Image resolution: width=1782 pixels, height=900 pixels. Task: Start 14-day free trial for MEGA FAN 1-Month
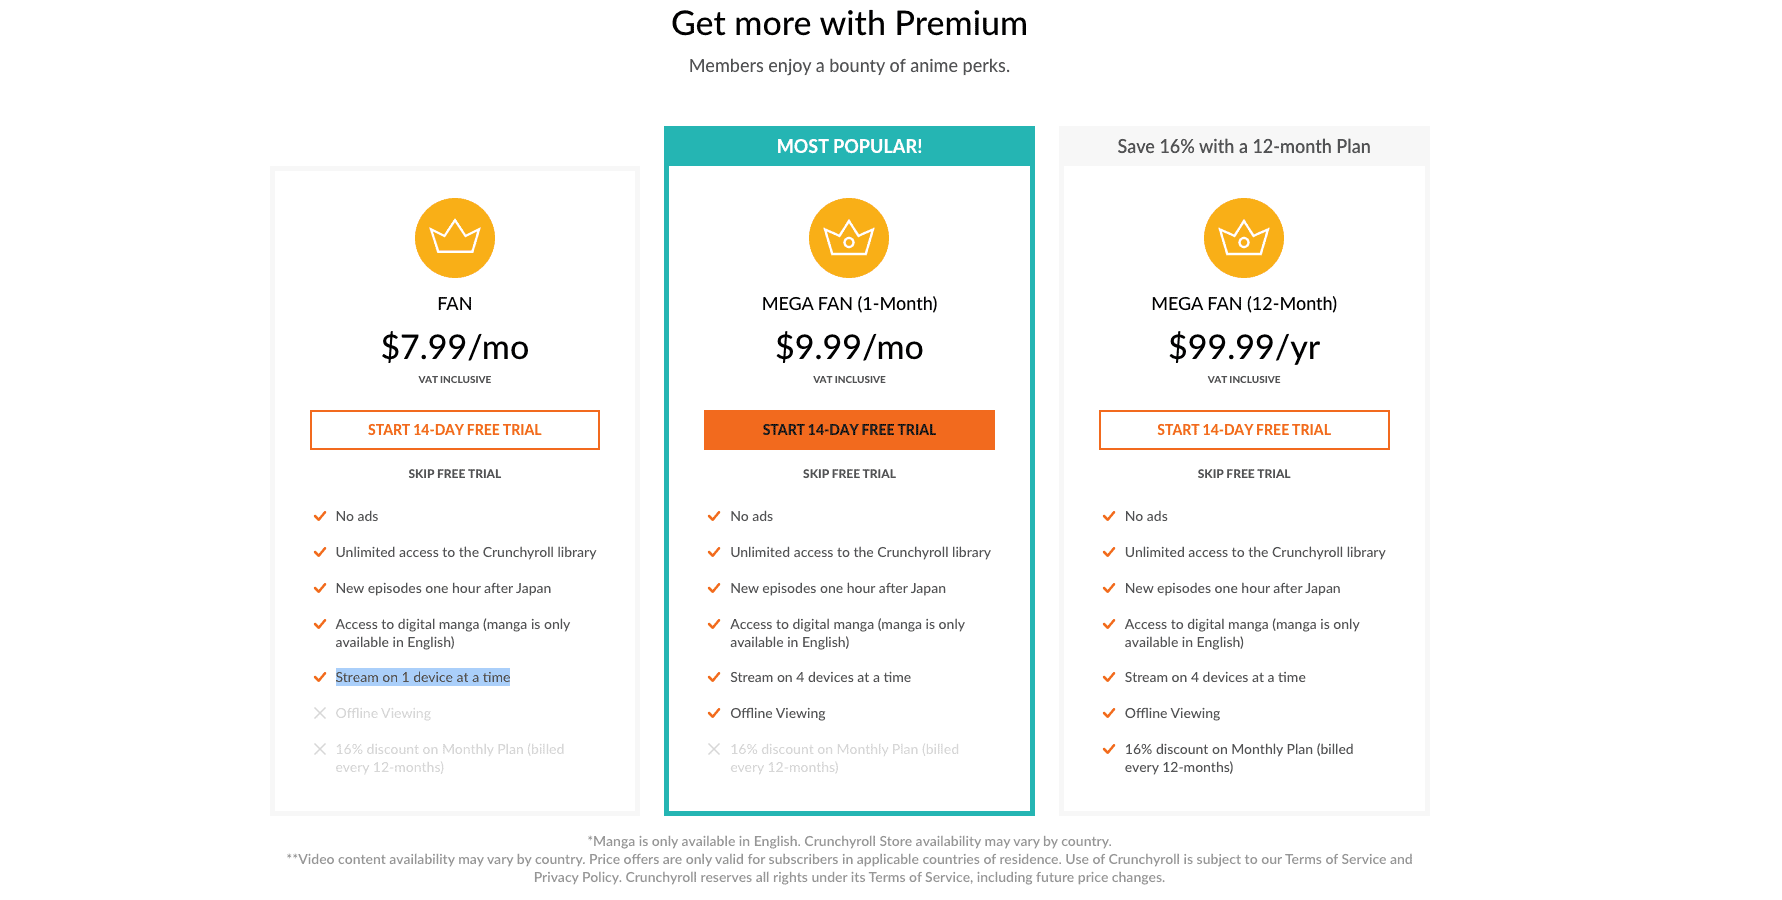(x=849, y=430)
